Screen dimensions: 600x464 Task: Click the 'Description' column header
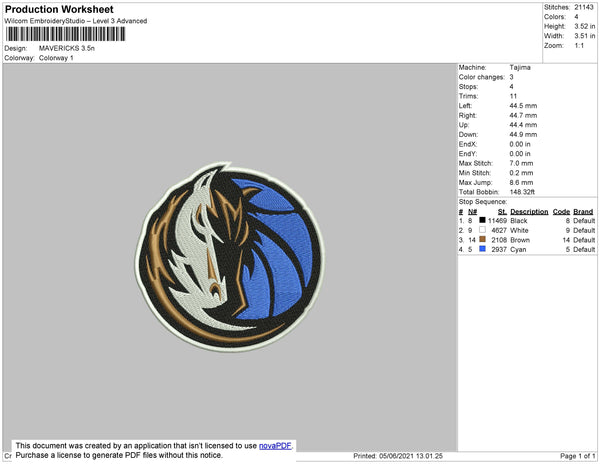point(529,212)
